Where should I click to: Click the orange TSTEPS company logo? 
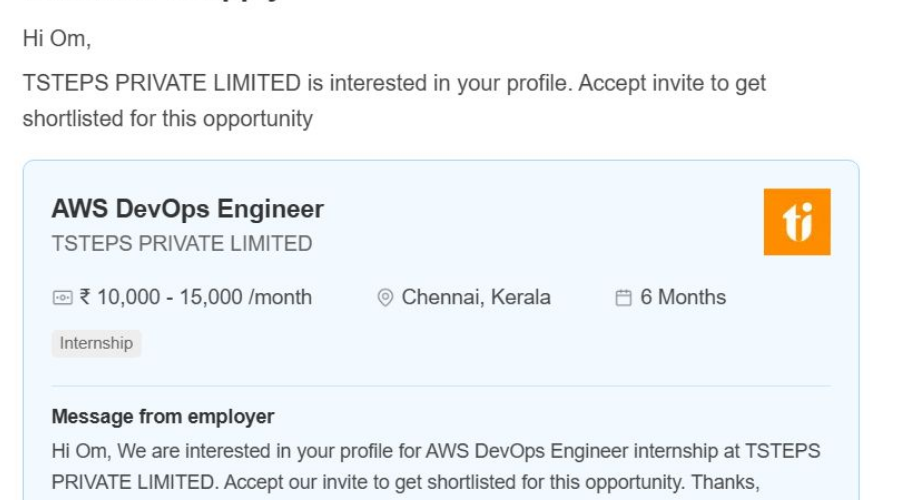(797, 222)
